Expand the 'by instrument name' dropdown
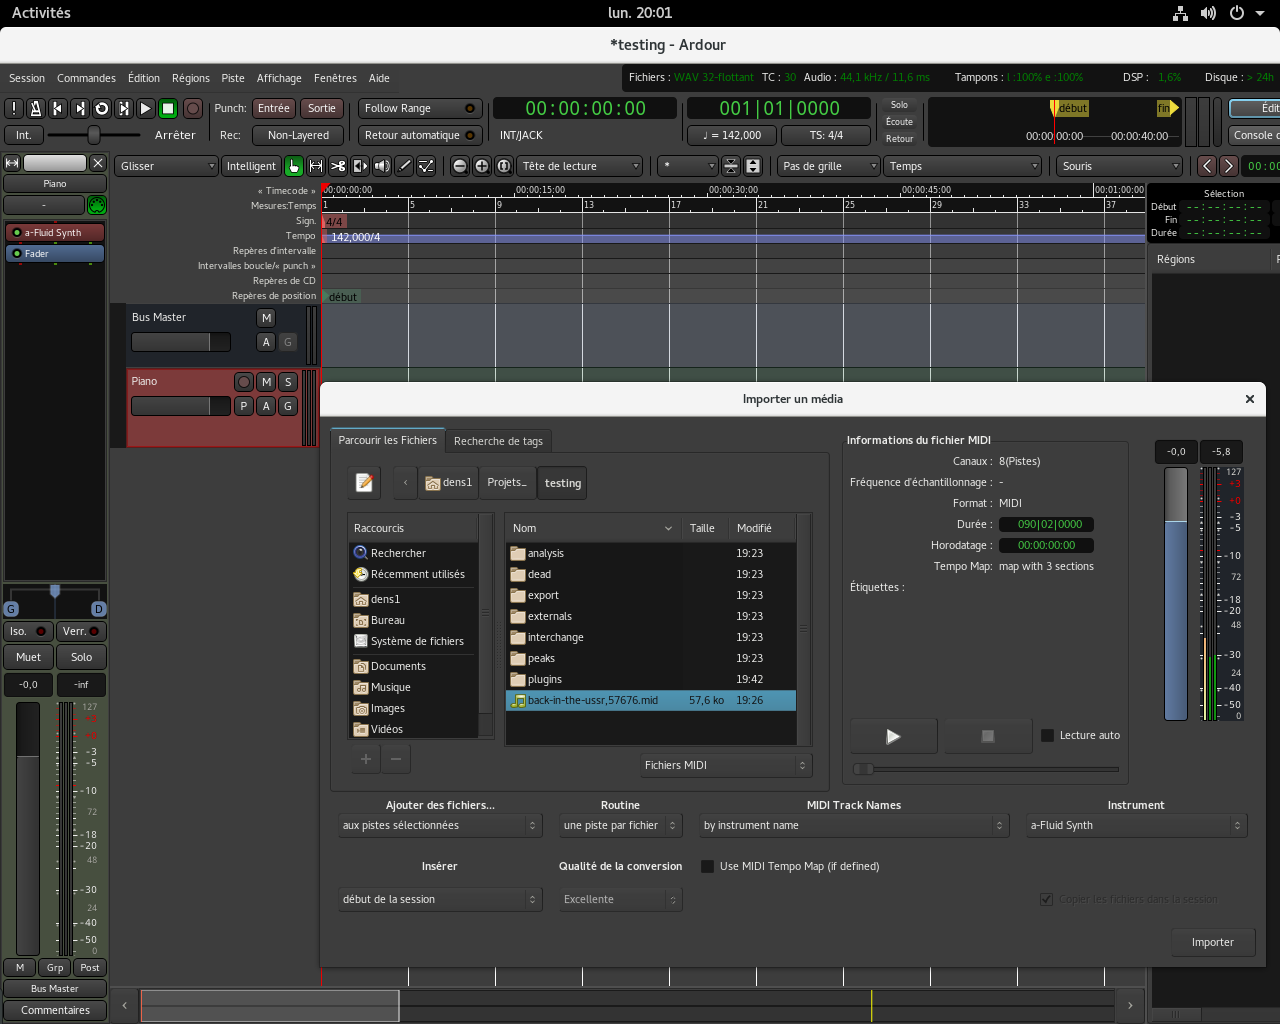 (x=853, y=825)
